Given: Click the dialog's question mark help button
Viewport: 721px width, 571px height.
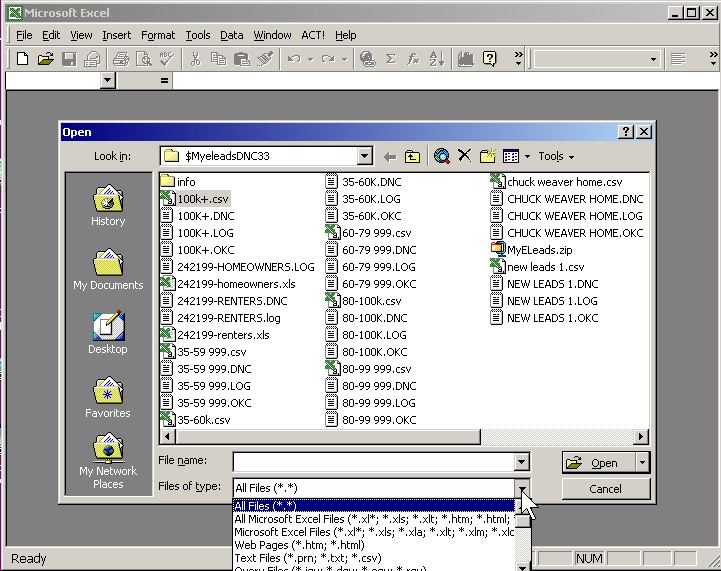Looking at the screenshot, I should tap(625, 132).
